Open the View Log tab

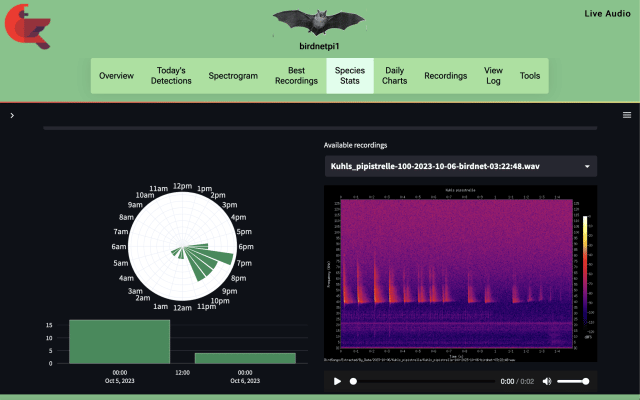point(493,76)
